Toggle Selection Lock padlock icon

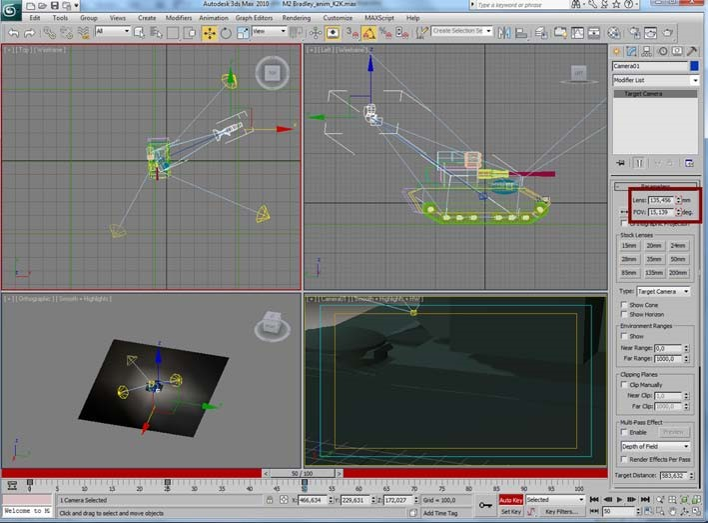click(270, 500)
